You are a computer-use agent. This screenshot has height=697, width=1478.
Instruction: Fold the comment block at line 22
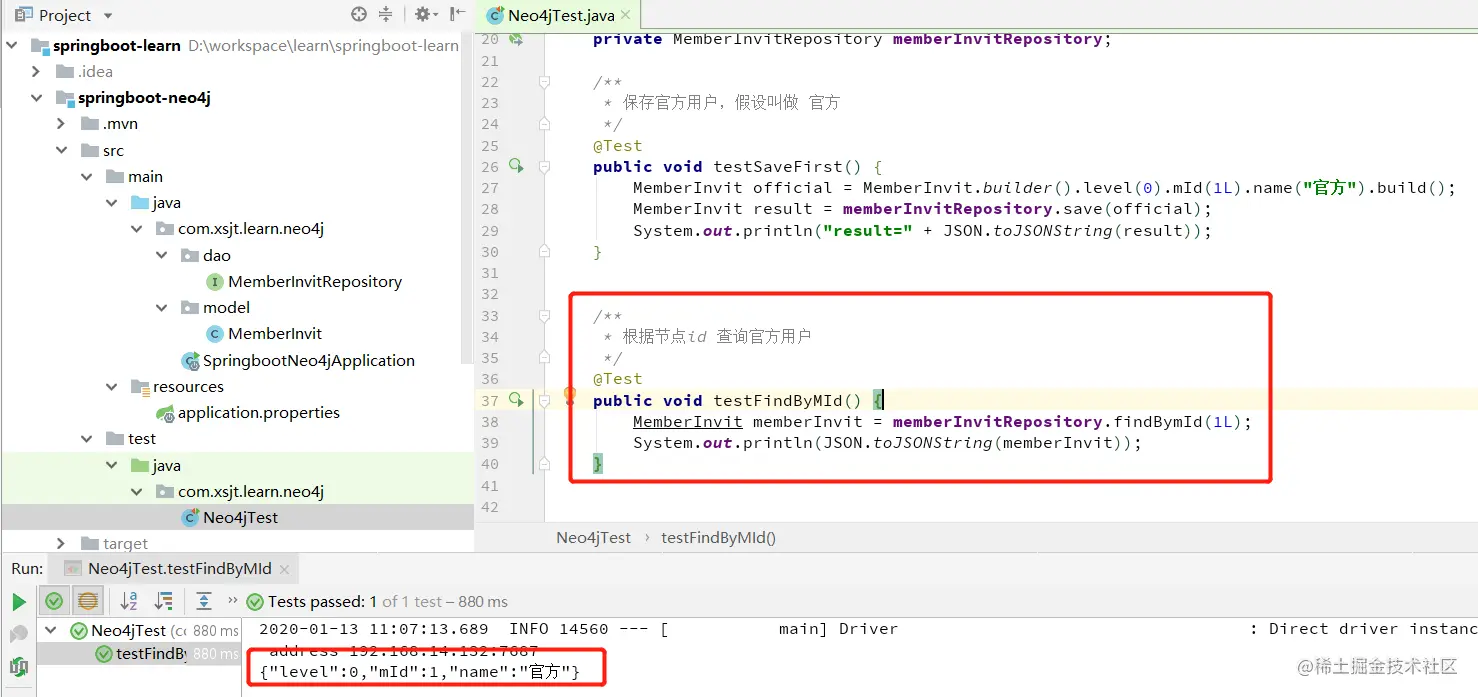(544, 82)
